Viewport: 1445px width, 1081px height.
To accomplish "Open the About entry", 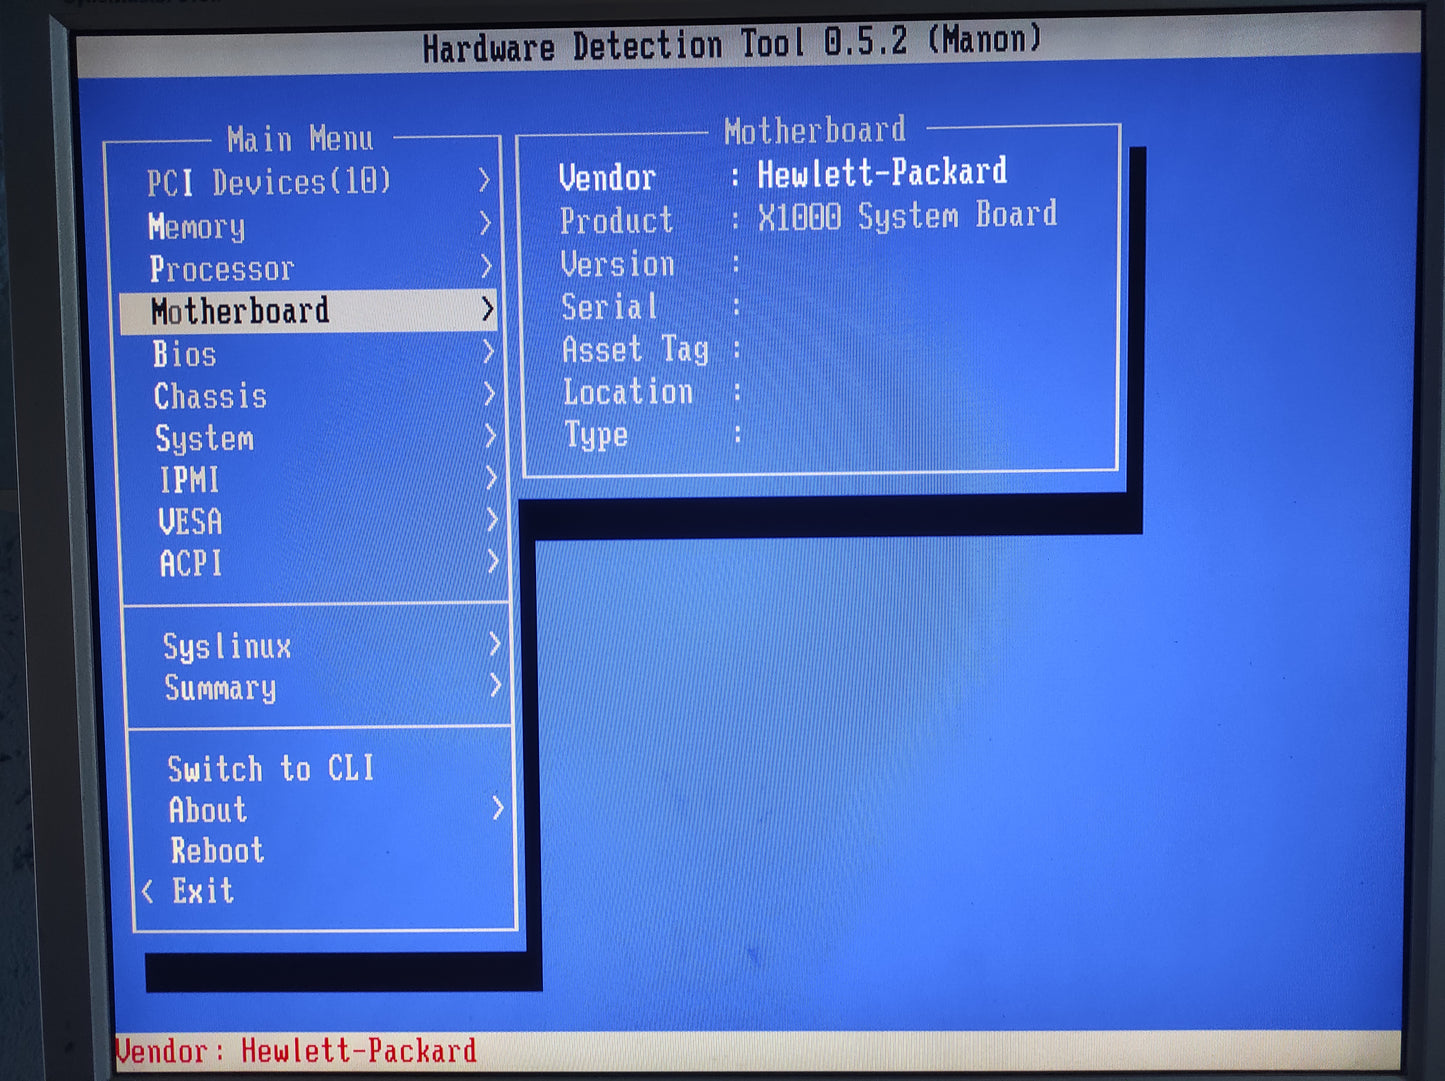I will (x=208, y=809).
